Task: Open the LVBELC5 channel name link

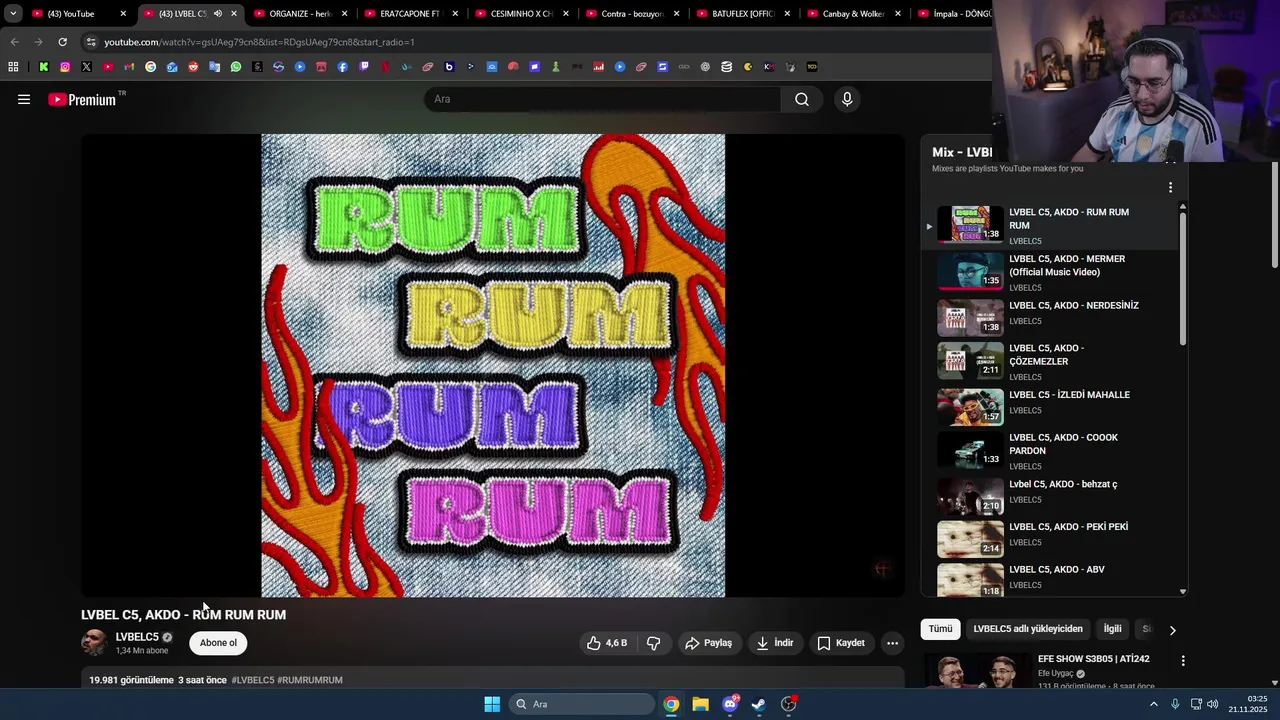Action: click(x=137, y=637)
